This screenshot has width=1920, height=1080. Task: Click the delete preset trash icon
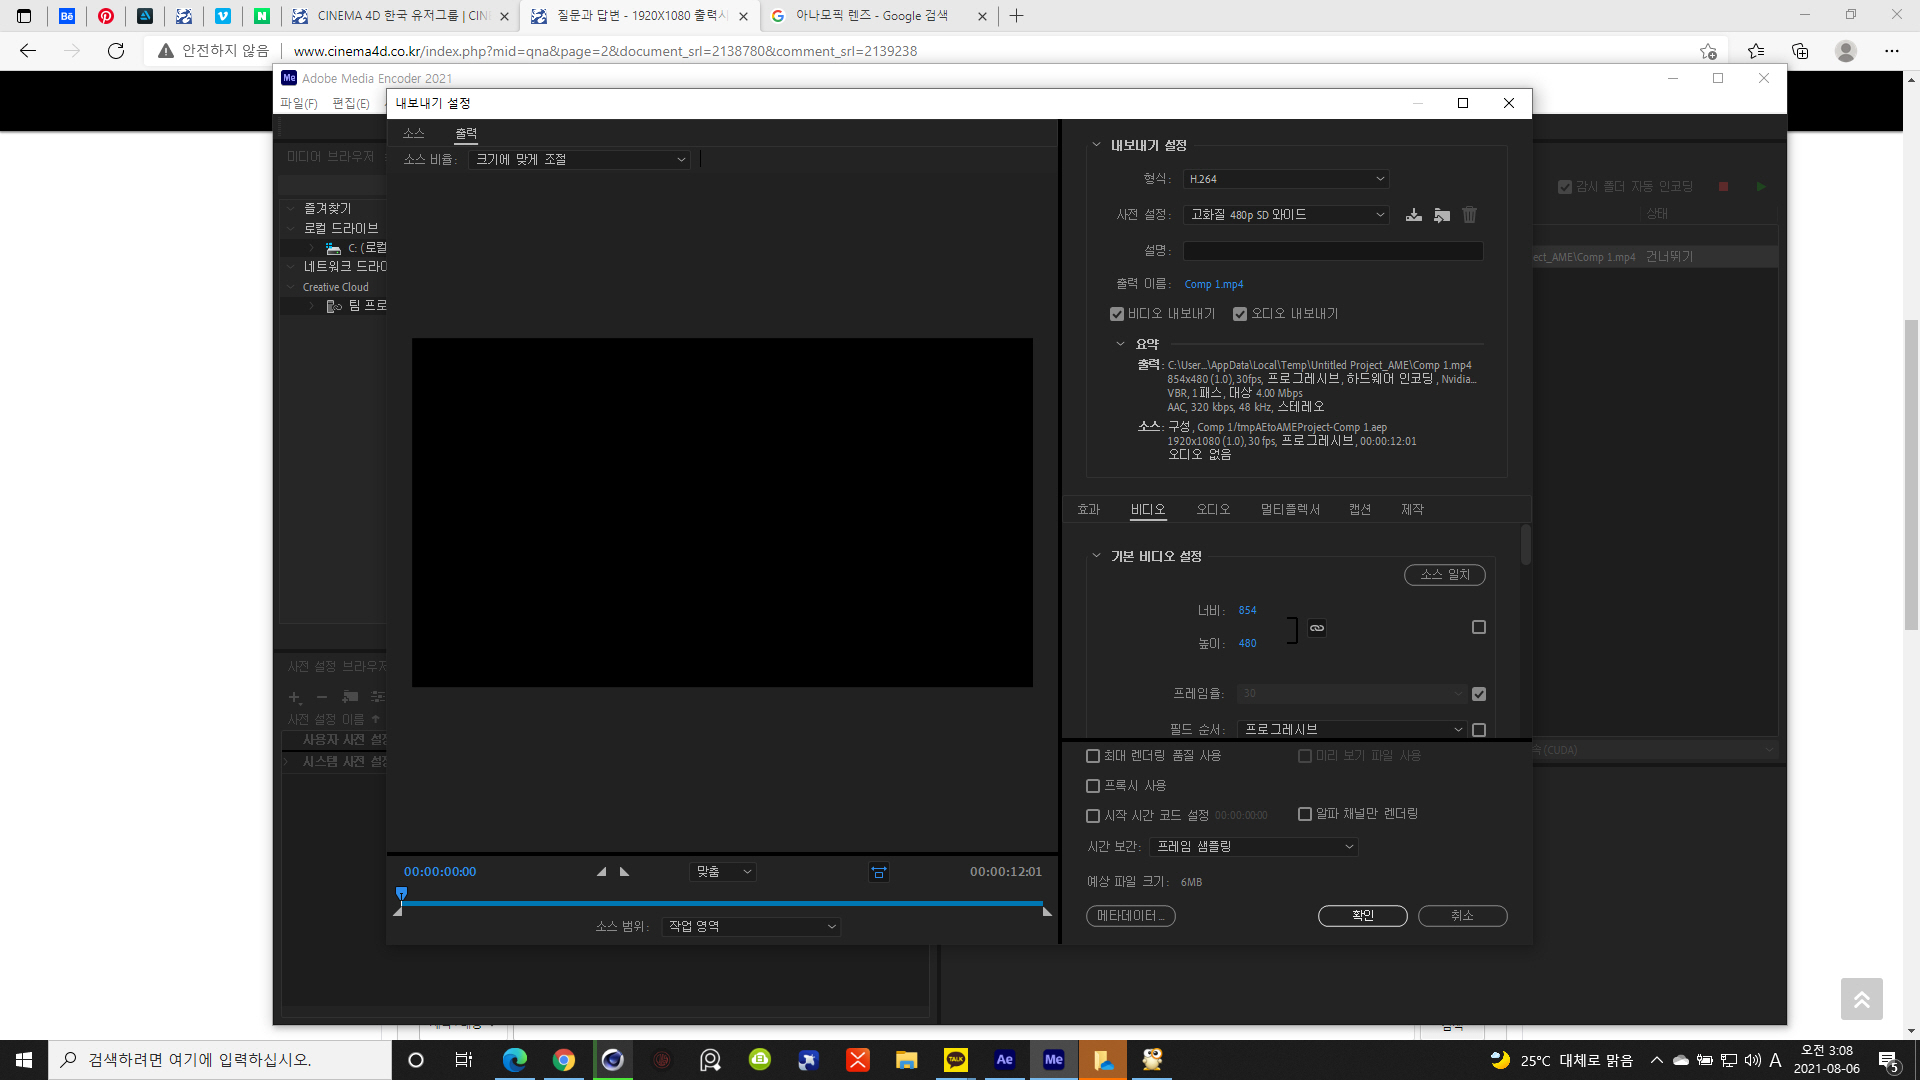point(1469,215)
